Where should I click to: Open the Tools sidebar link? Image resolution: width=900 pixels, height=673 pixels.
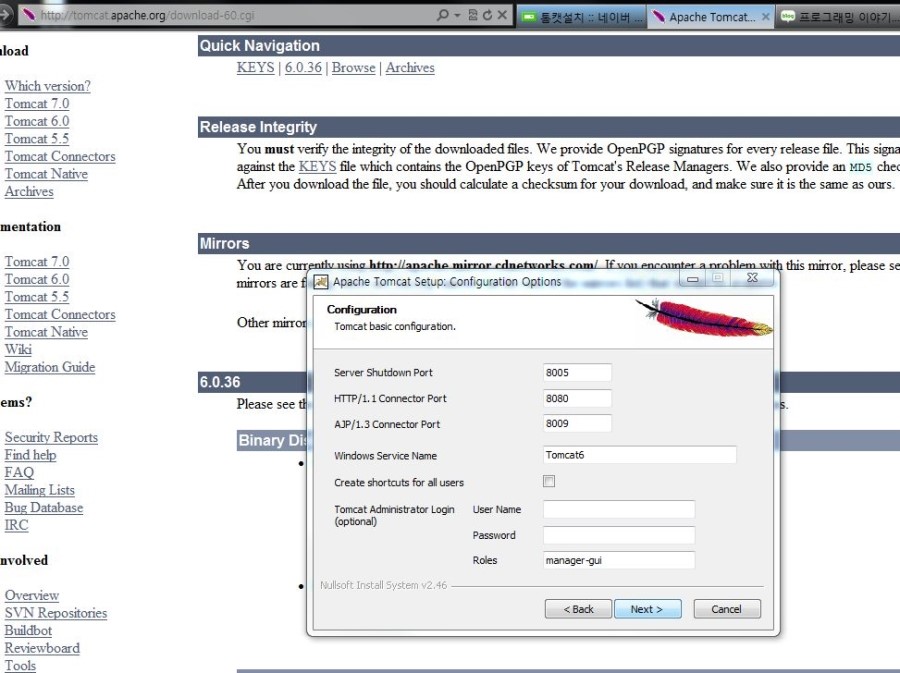[x=20, y=666]
